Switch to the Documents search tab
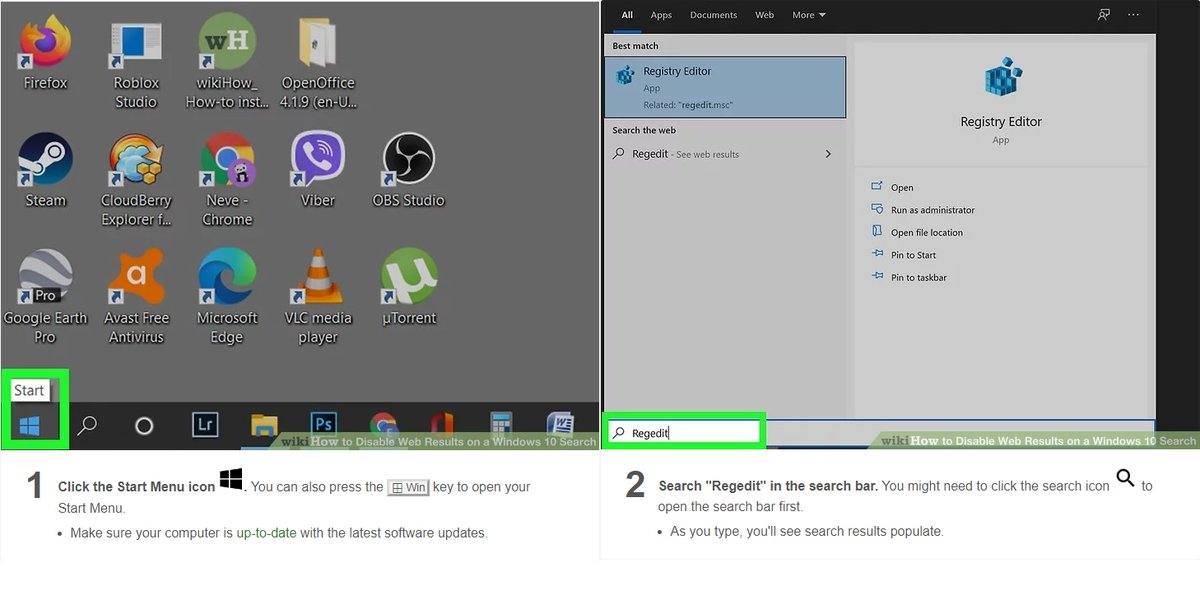This screenshot has height=614, width=1200. pyautogui.click(x=712, y=14)
